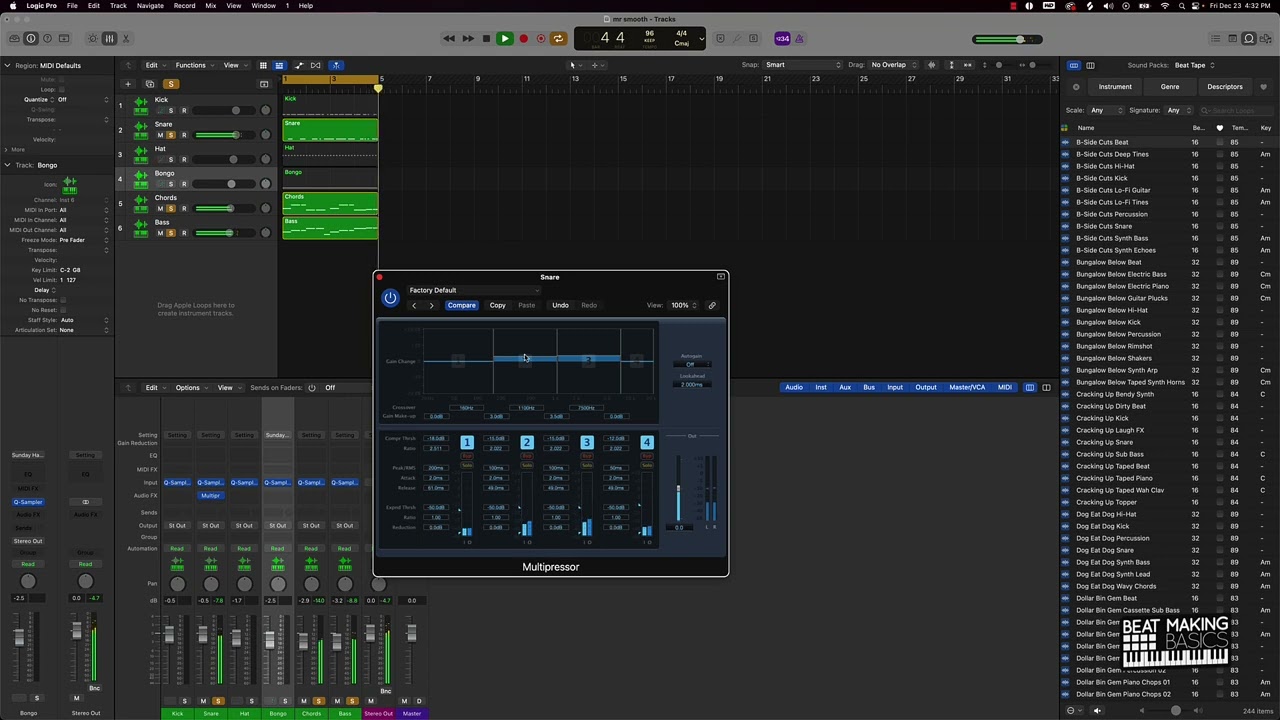Viewport: 1280px width, 720px height.
Task: Mute the Snare track
Action: coord(160,135)
